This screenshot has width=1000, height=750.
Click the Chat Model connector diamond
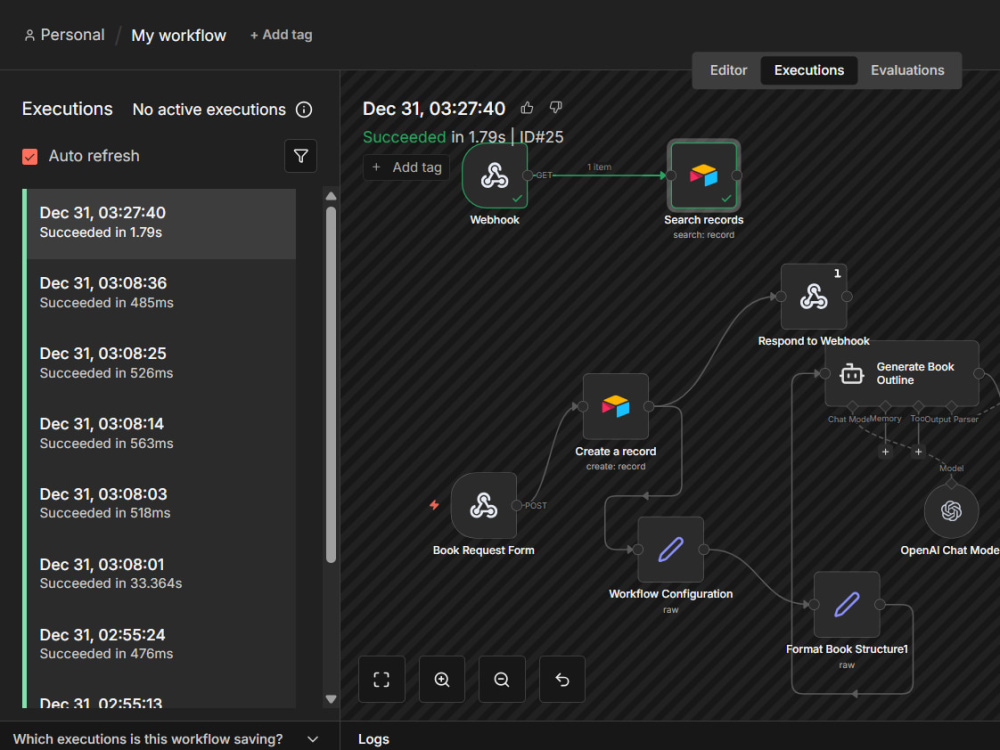[853, 406]
